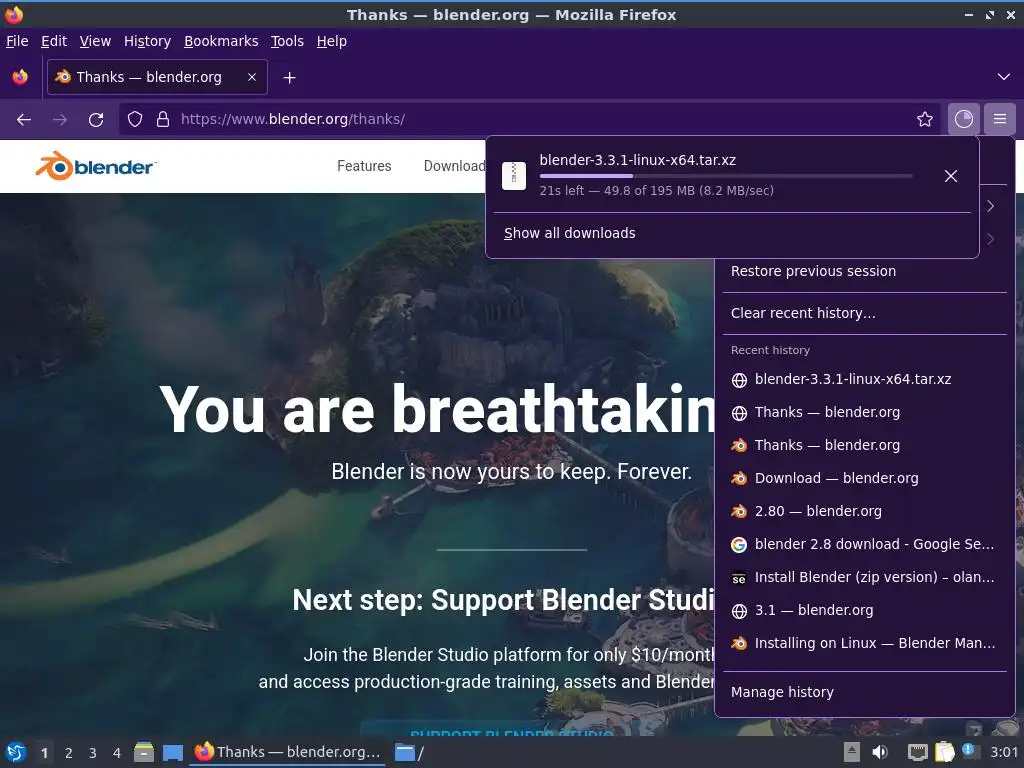Open blender 2.8 download Google search entry

point(865,544)
